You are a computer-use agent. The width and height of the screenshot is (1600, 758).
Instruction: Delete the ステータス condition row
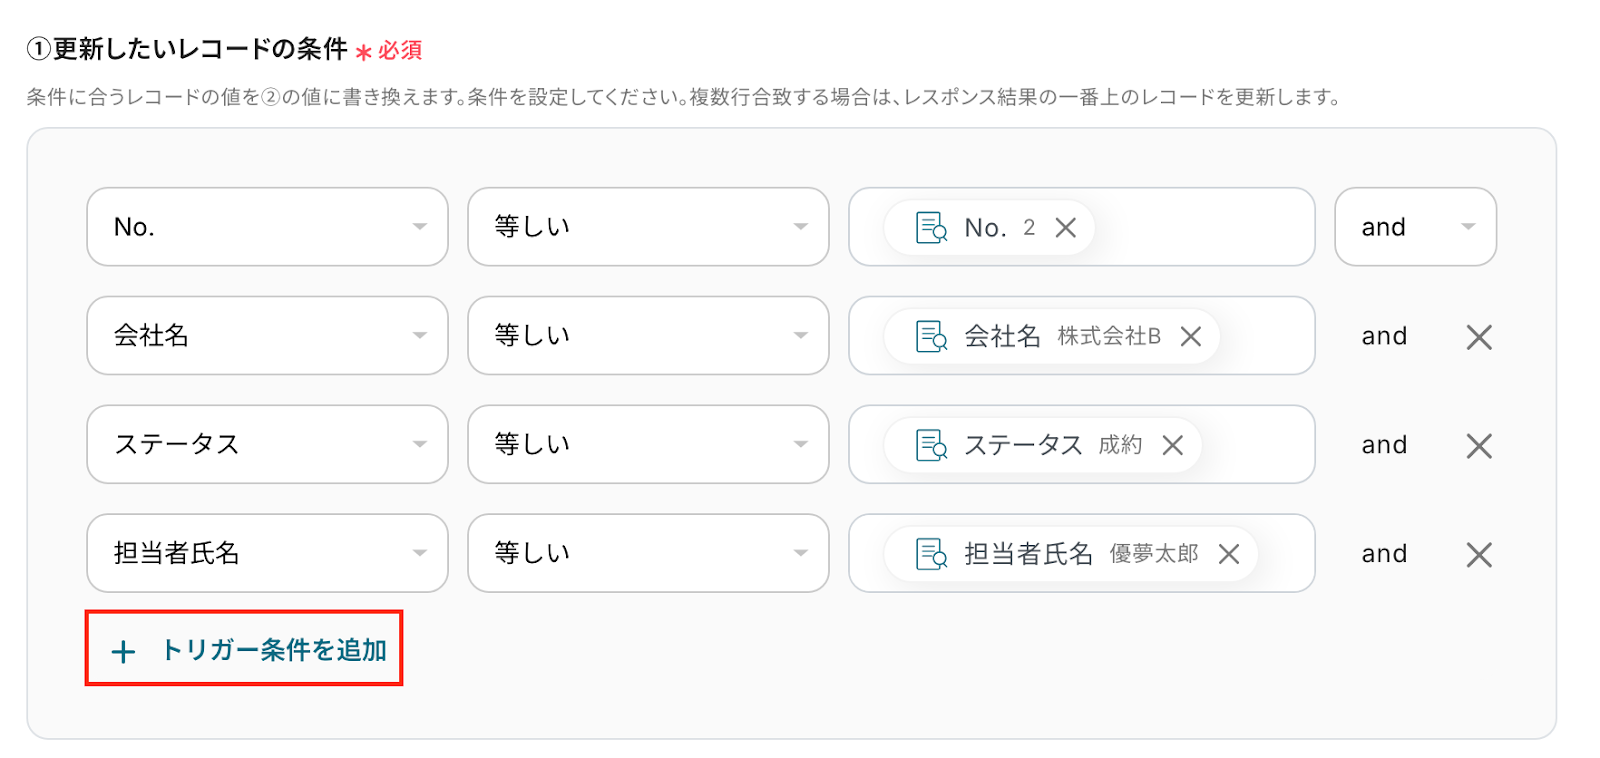(x=1479, y=446)
